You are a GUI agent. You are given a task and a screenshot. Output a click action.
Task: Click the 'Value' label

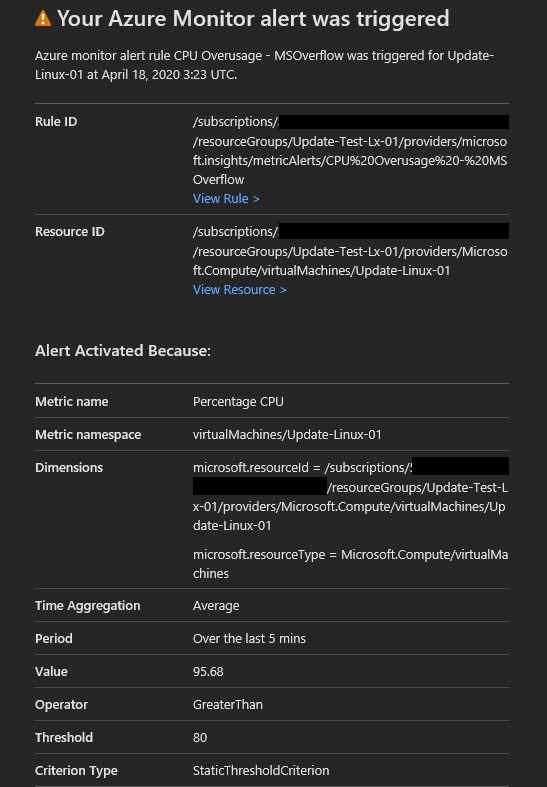click(x=51, y=672)
